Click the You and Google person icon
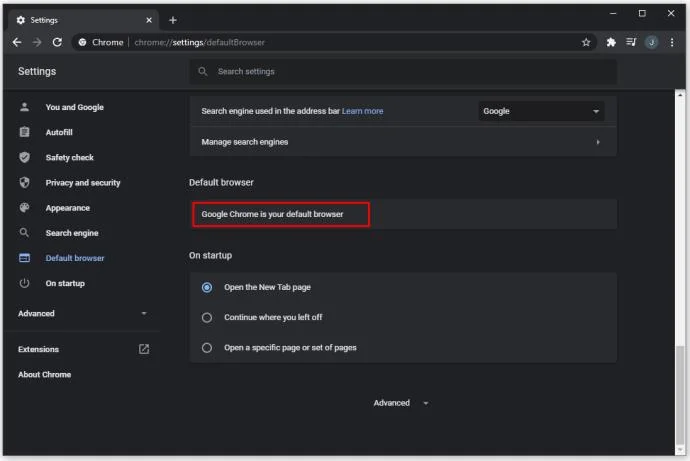Viewport: 690px width, 461px height. click(25, 107)
